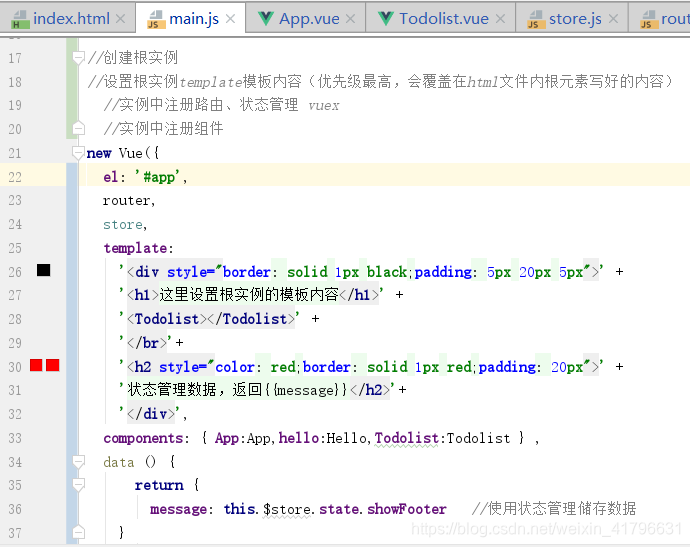
Task: Click the hello:Hello entry in components
Action: [x=323, y=438]
